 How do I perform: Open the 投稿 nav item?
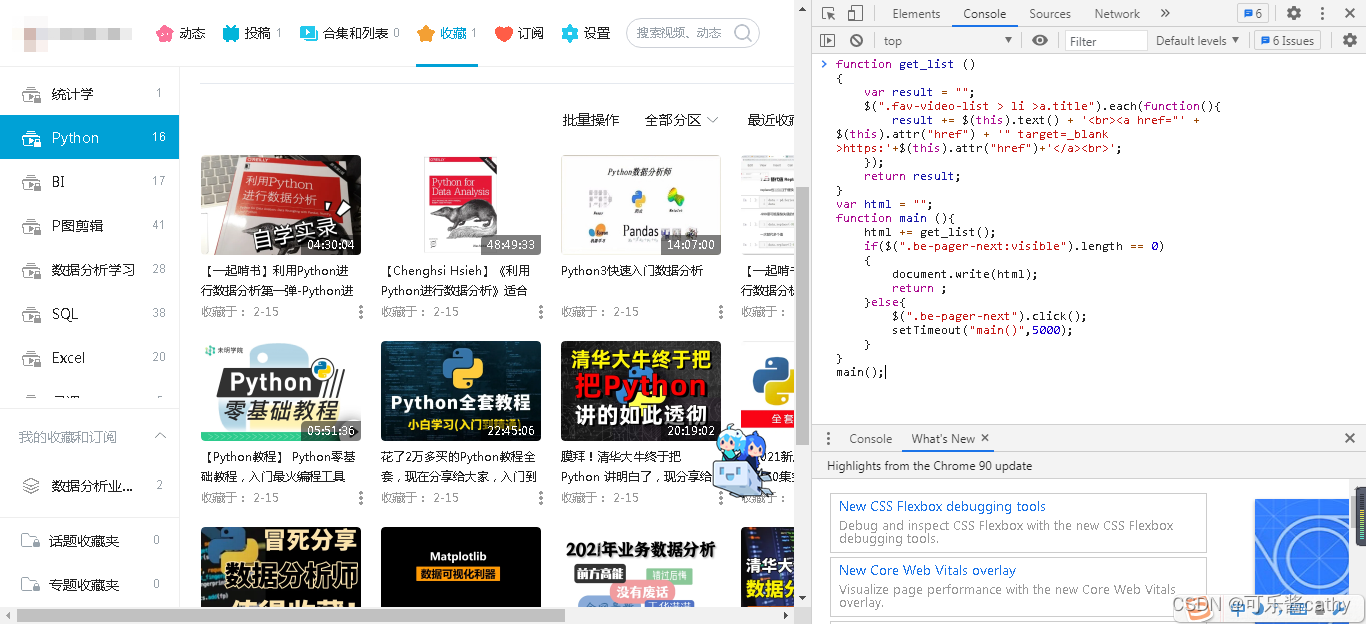[251, 33]
